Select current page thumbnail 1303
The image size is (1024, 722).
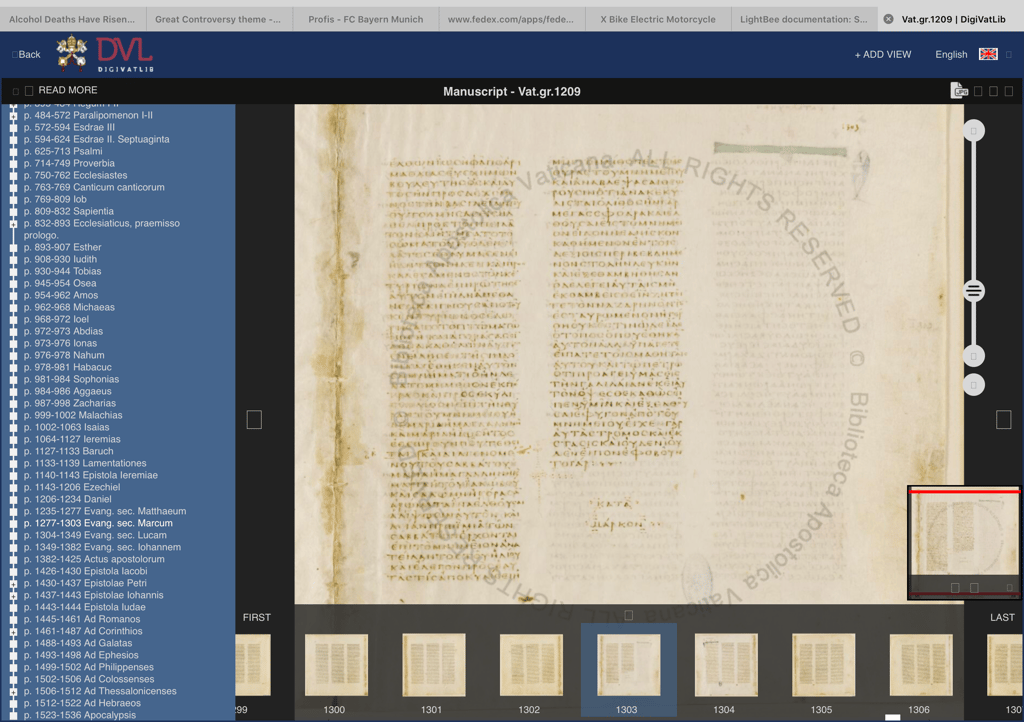click(628, 666)
